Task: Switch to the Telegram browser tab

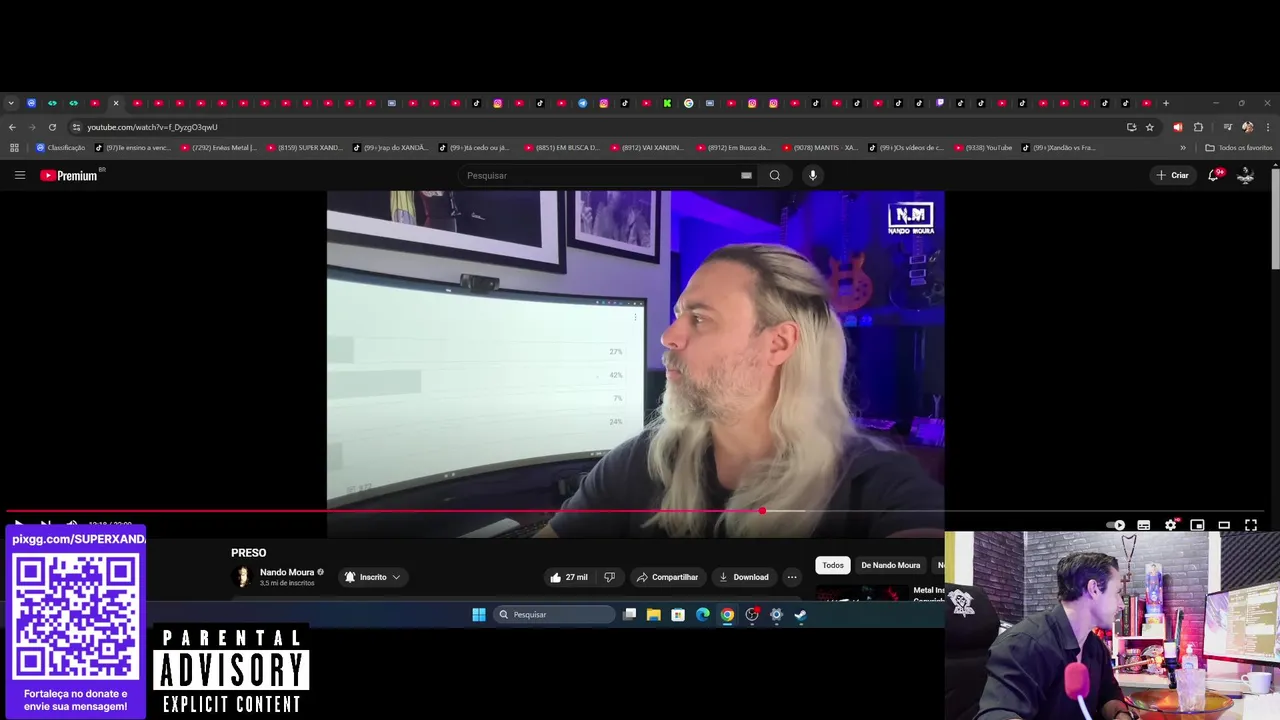Action: (x=583, y=103)
